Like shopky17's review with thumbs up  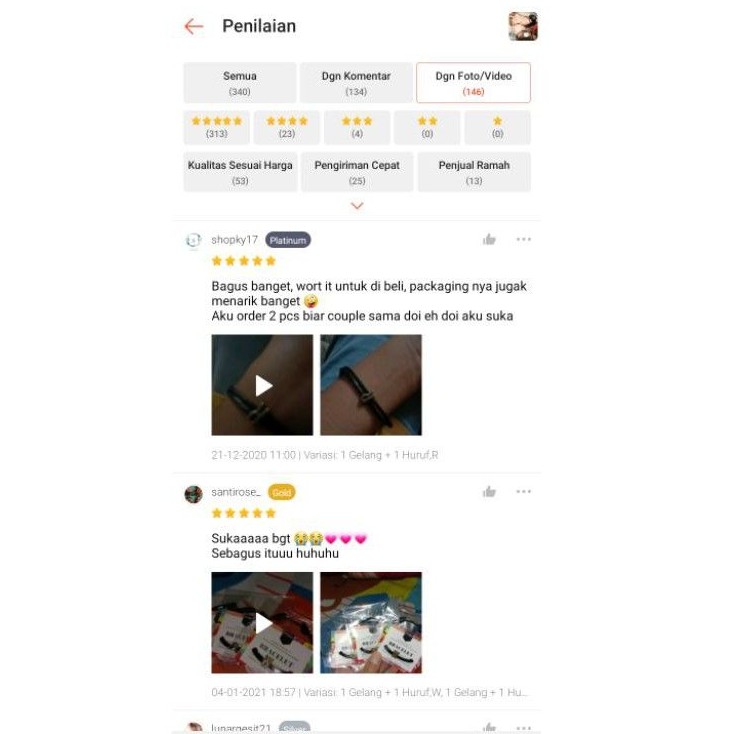click(x=489, y=239)
